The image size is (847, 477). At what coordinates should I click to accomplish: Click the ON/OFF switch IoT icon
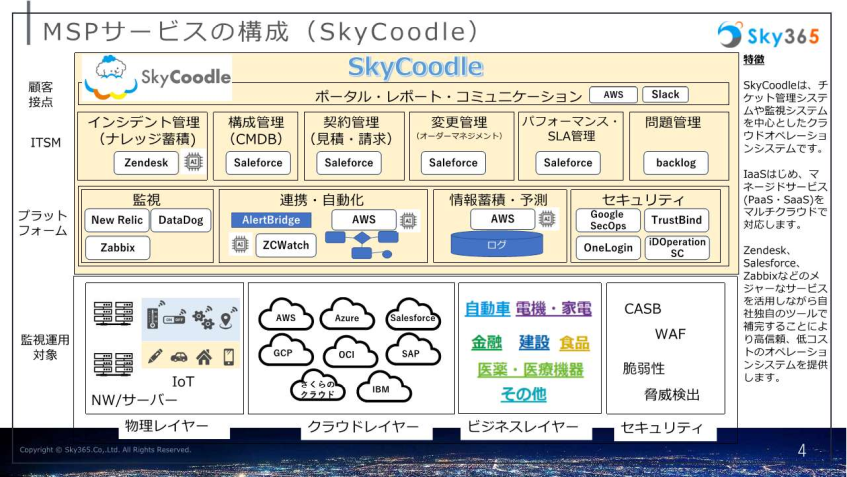point(174,320)
